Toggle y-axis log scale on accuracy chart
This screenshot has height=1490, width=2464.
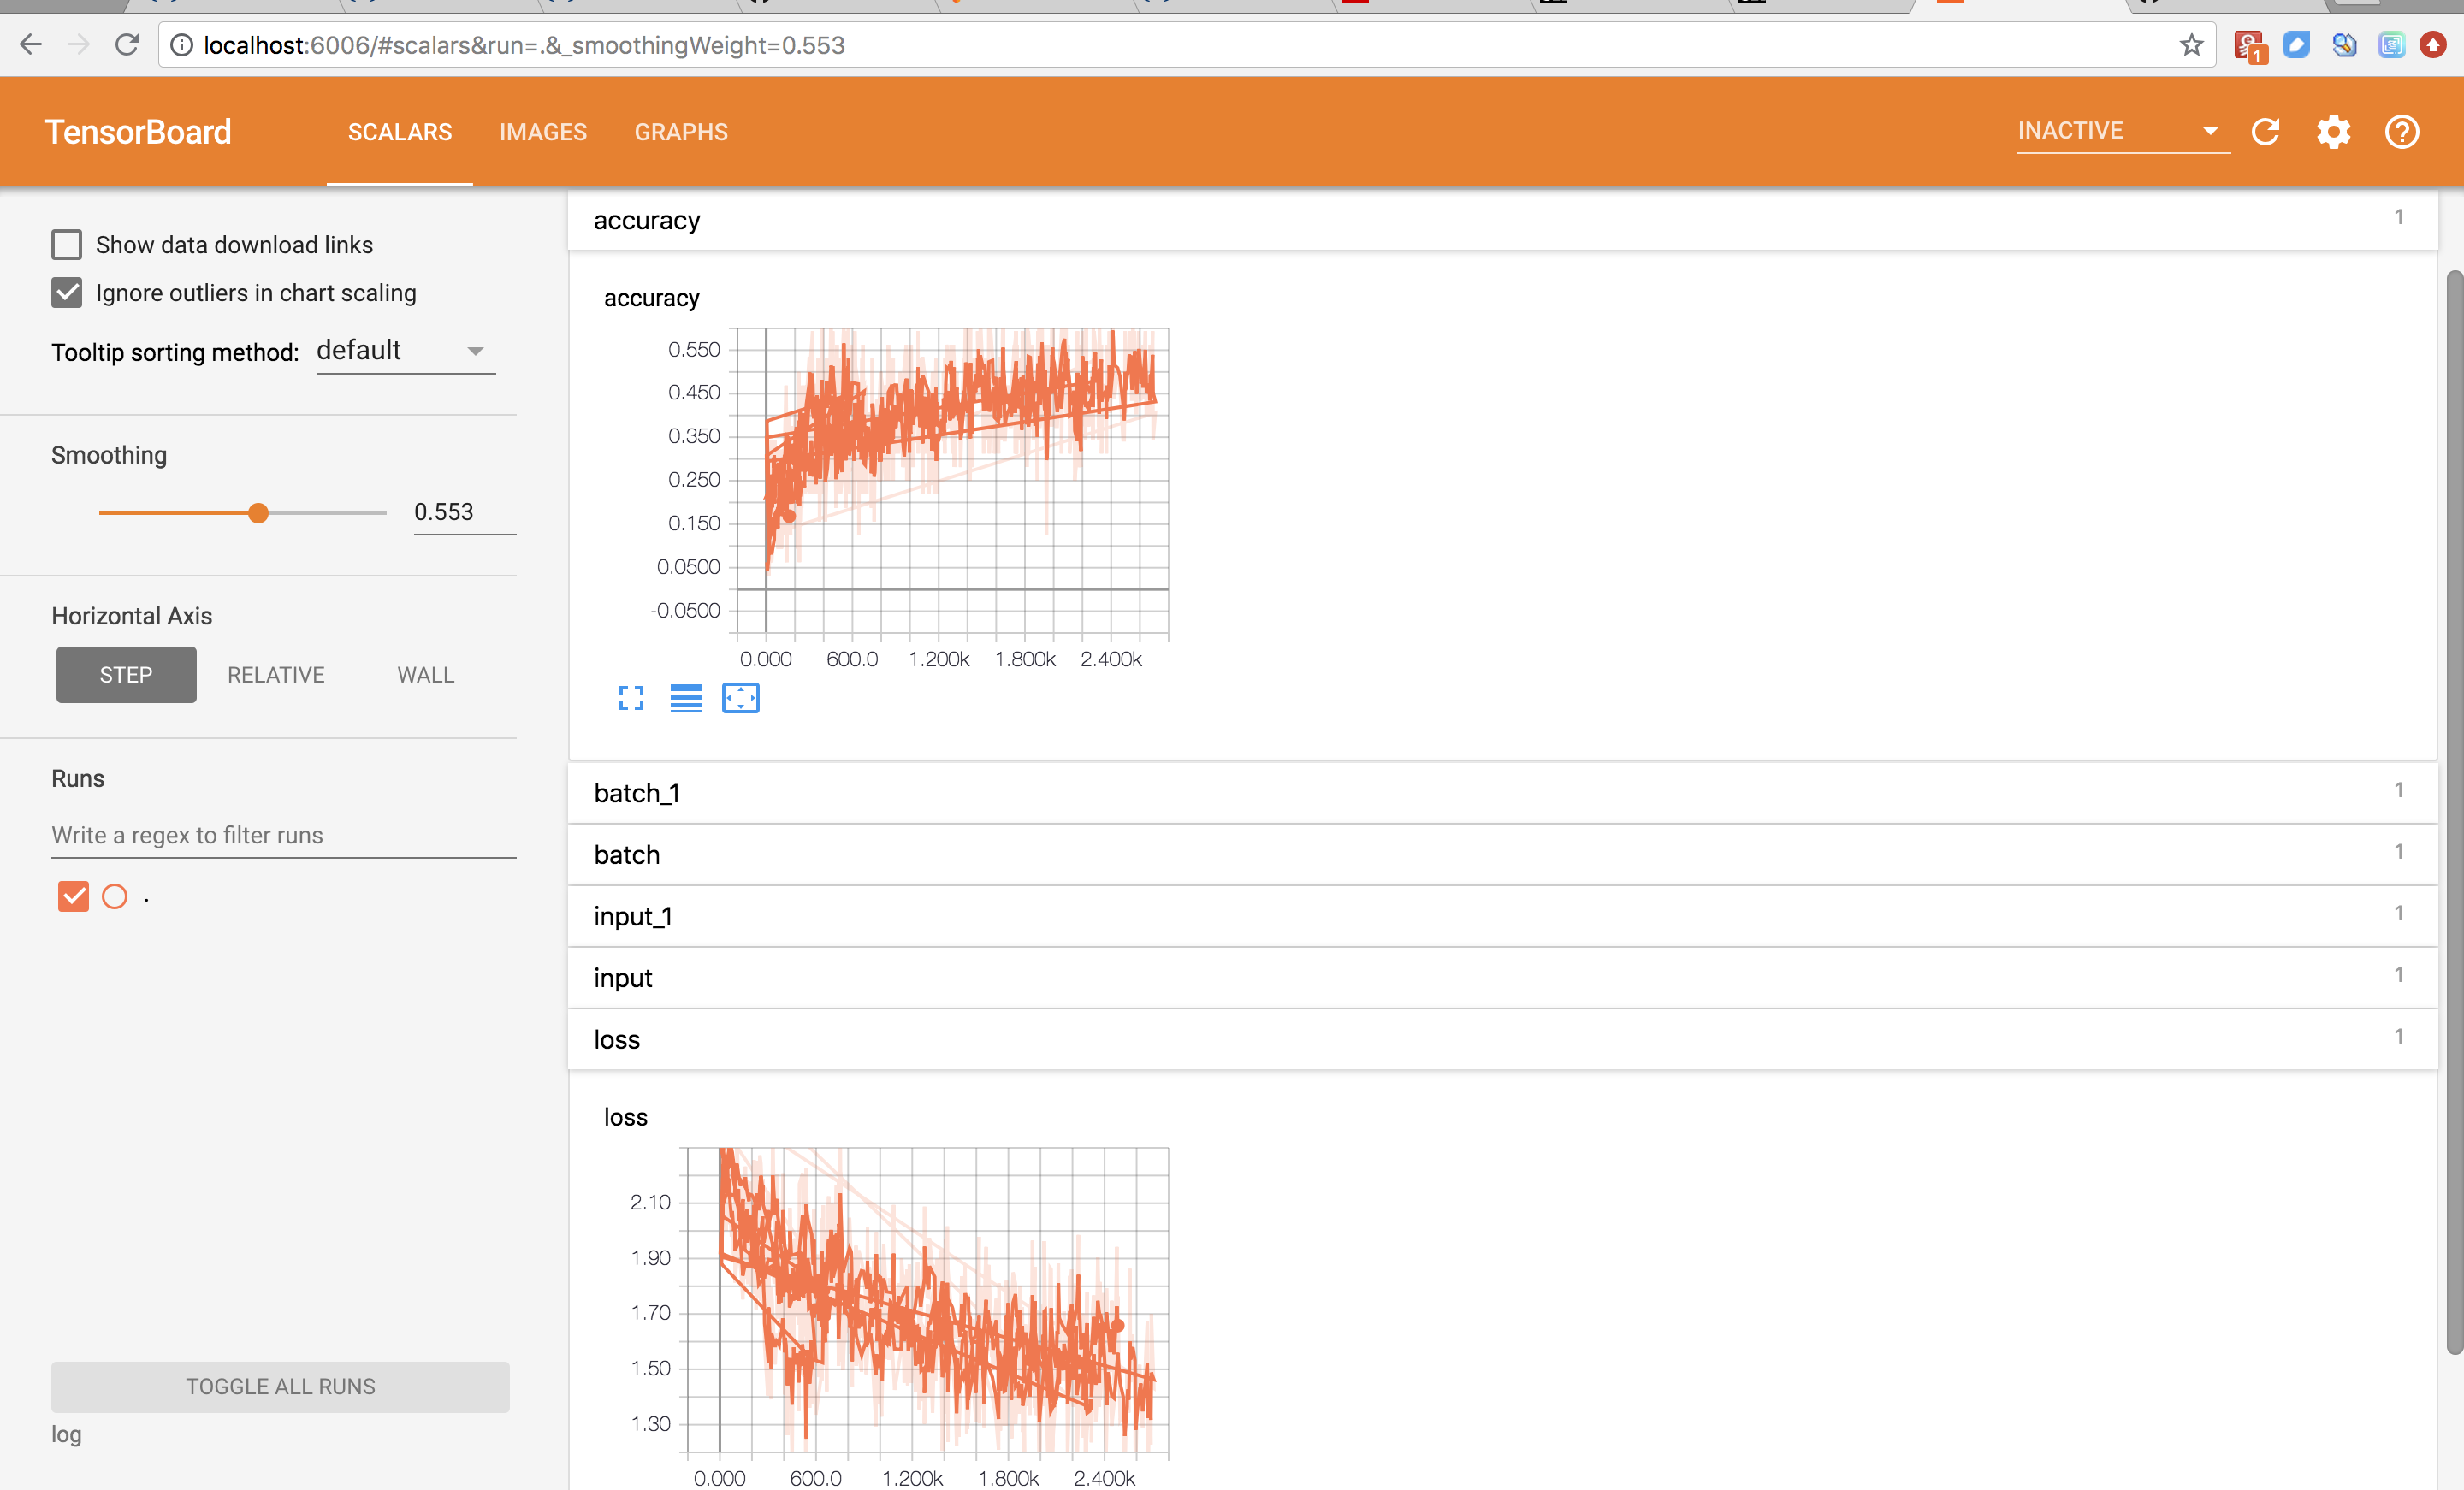click(x=686, y=698)
